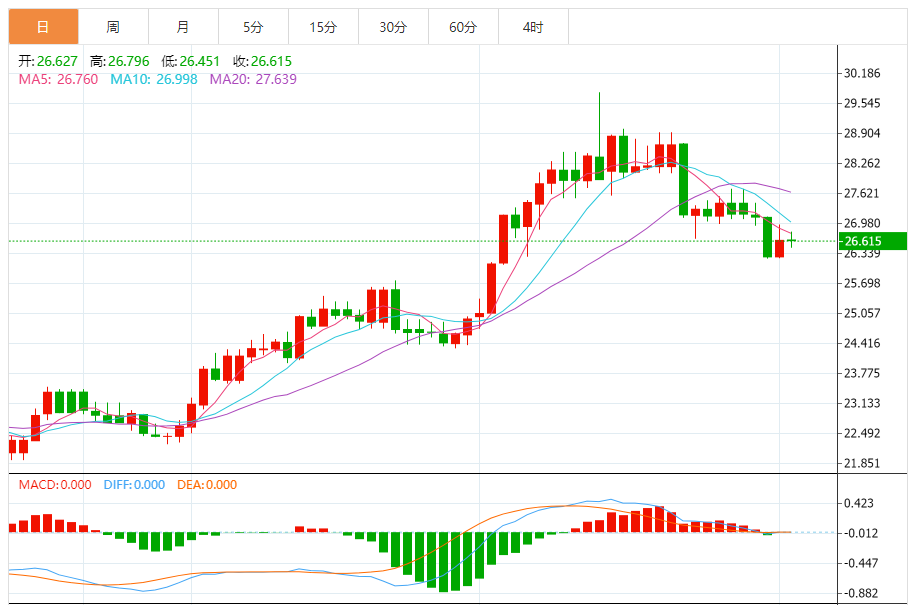This screenshot has height=605, width=916.
Task: Open the 60分 interval tab
Action: click(x=463, y=27)
